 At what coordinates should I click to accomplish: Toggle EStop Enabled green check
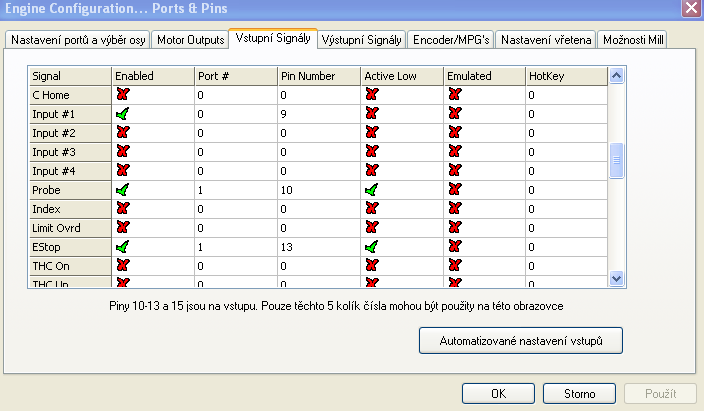(x=123, y=246)
